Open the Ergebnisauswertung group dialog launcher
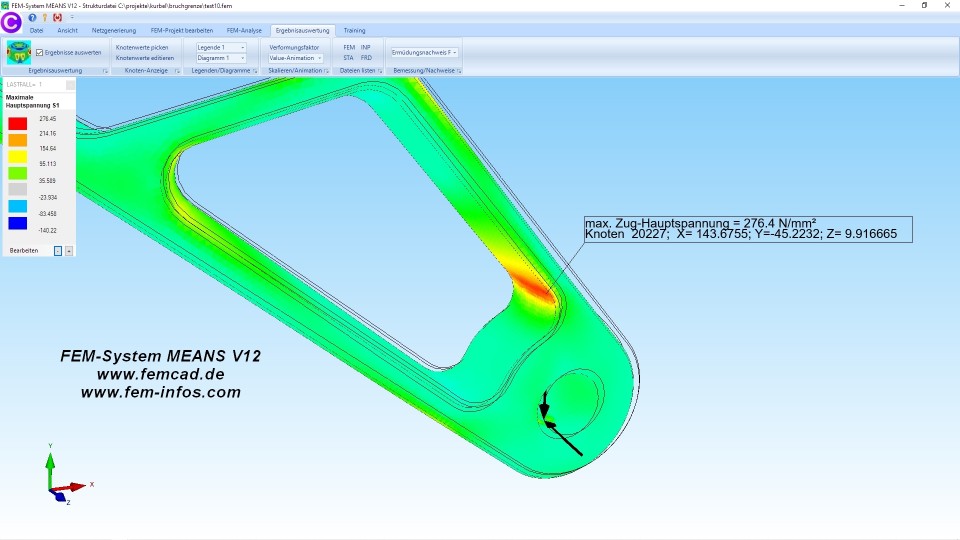 point(105,71)
